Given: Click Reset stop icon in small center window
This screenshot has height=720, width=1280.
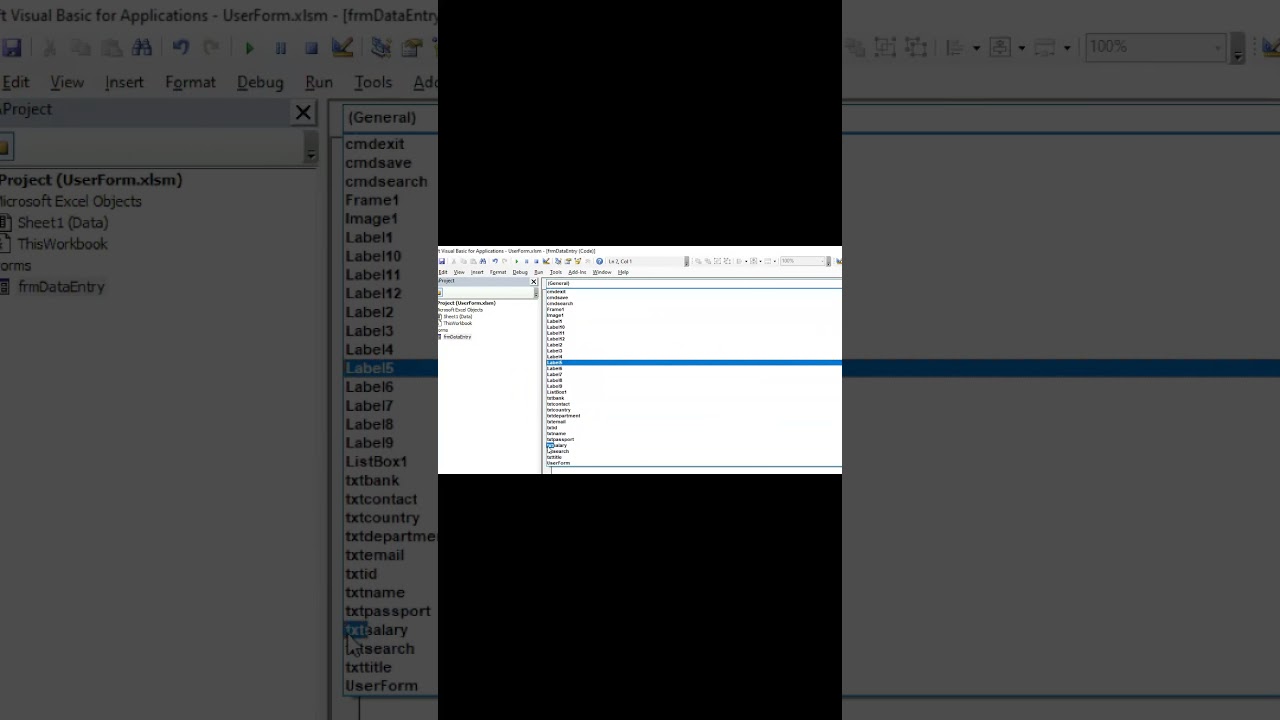Looking at the screenshot, I should pos(536,261).
